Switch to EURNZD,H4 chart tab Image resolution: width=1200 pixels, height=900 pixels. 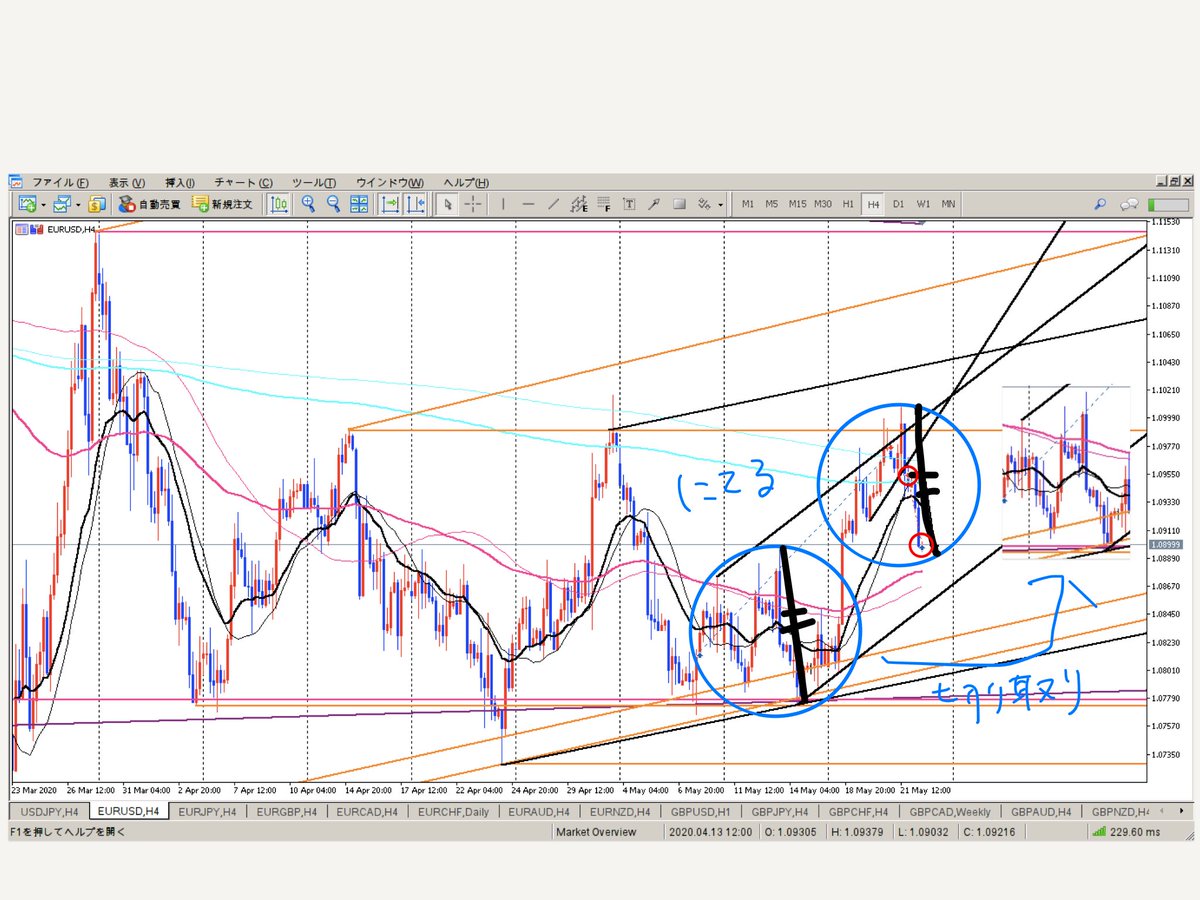pos(620,811)
